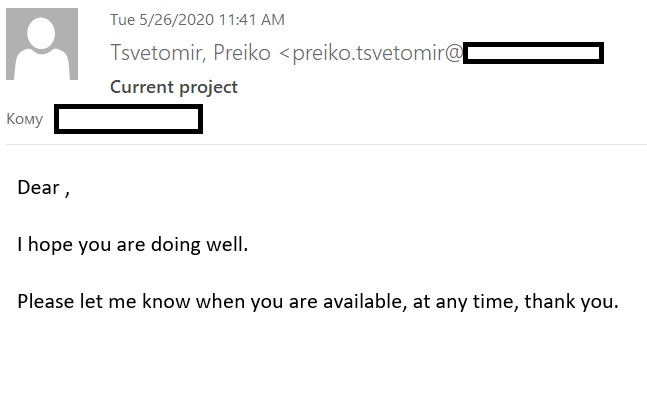The image size is (647, 406).
Task: Click the redacted domain box after the email
Action: click(x=533, y=53)
